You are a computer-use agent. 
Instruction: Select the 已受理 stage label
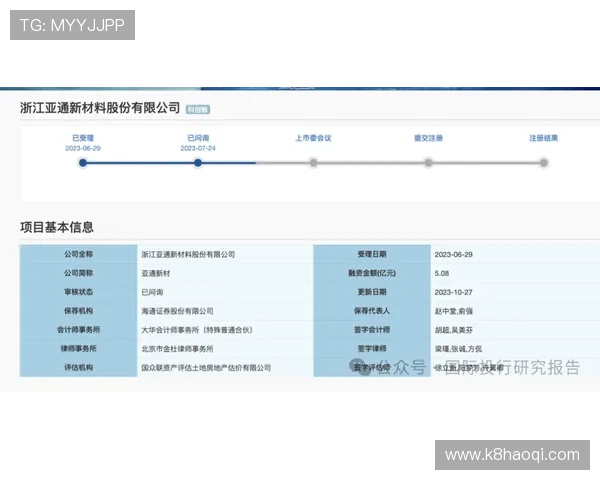click(83, 138)
